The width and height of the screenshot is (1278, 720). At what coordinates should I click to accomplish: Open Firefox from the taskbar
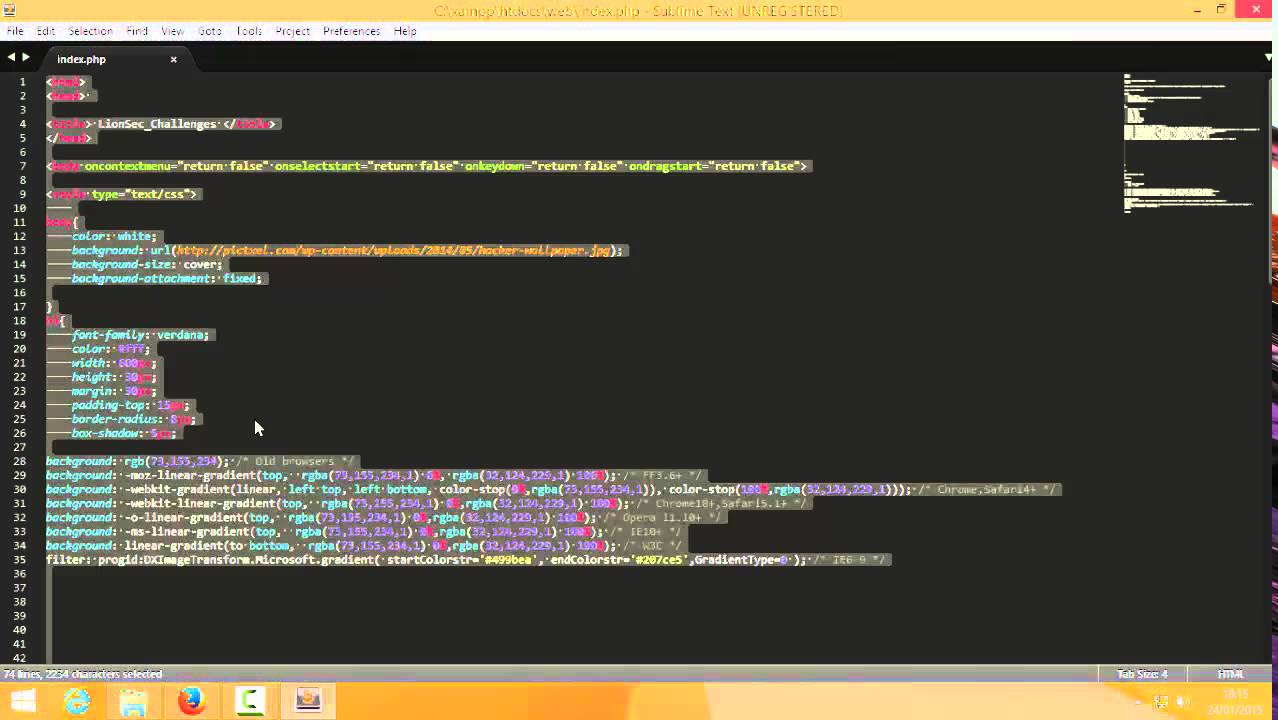pos(190,700)
